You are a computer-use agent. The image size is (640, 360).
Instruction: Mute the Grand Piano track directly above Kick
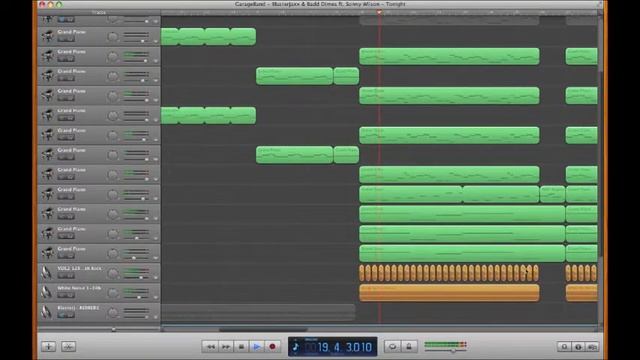tap(62, 256)
